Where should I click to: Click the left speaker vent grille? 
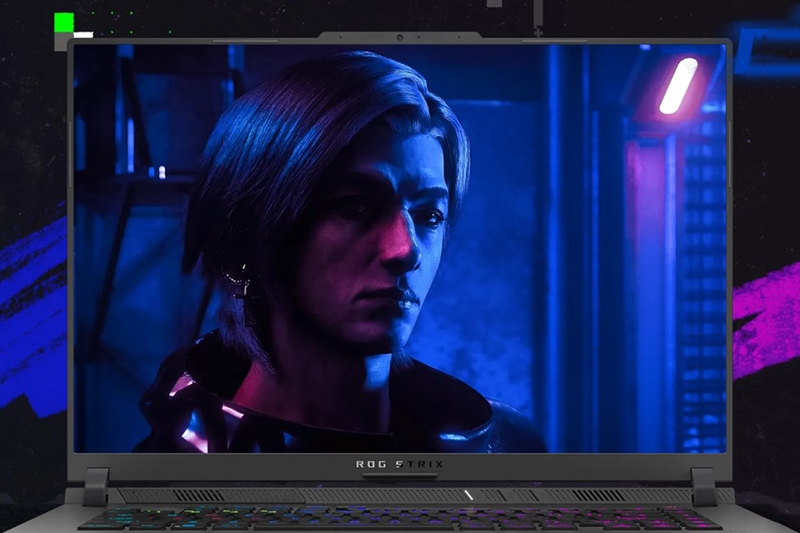tap(197, 495)
